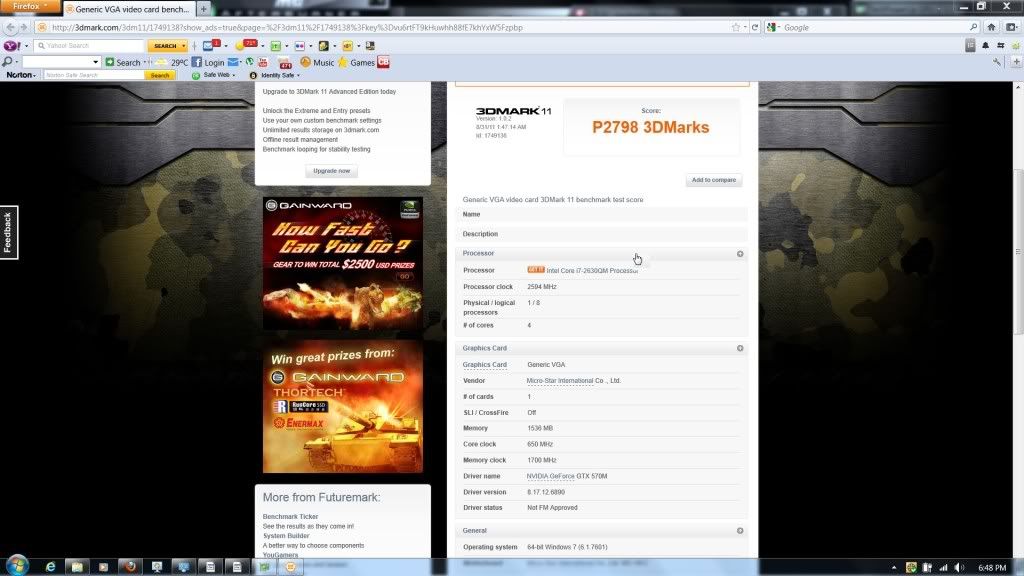Check the 29°C weather indicator

click(x=173, y=63)
